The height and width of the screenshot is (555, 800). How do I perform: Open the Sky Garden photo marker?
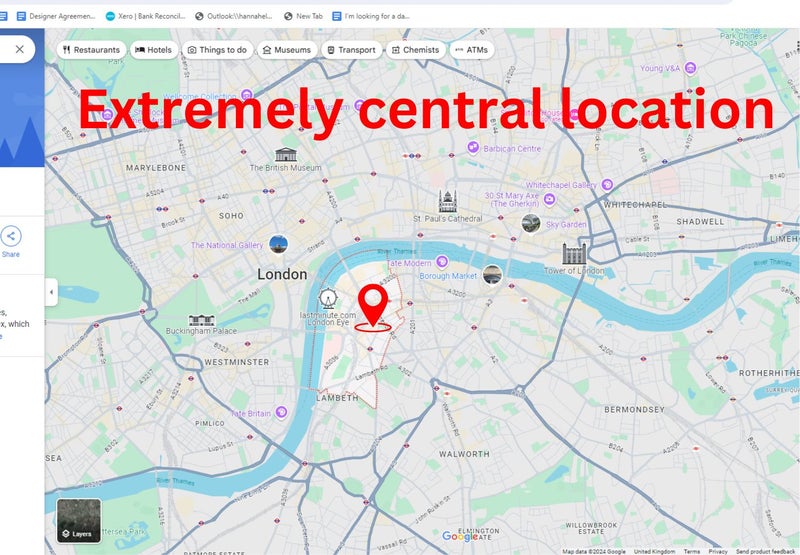tap(531, 223)
